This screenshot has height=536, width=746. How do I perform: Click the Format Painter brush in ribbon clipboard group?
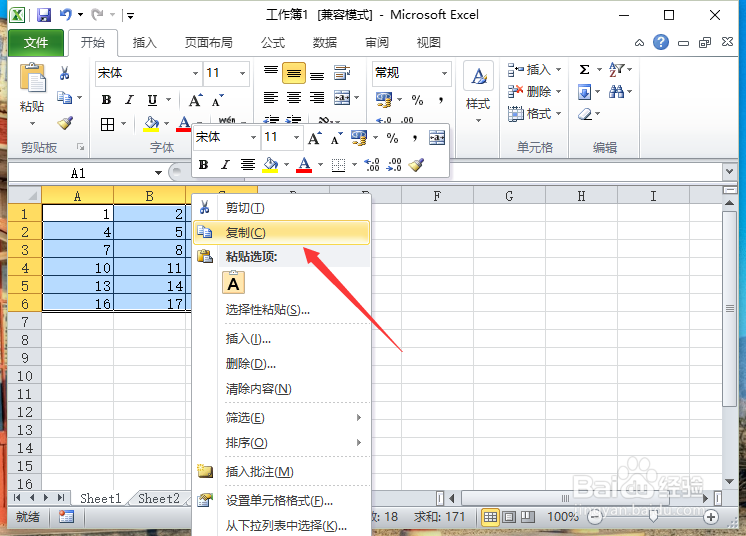[x=65, y=123]
